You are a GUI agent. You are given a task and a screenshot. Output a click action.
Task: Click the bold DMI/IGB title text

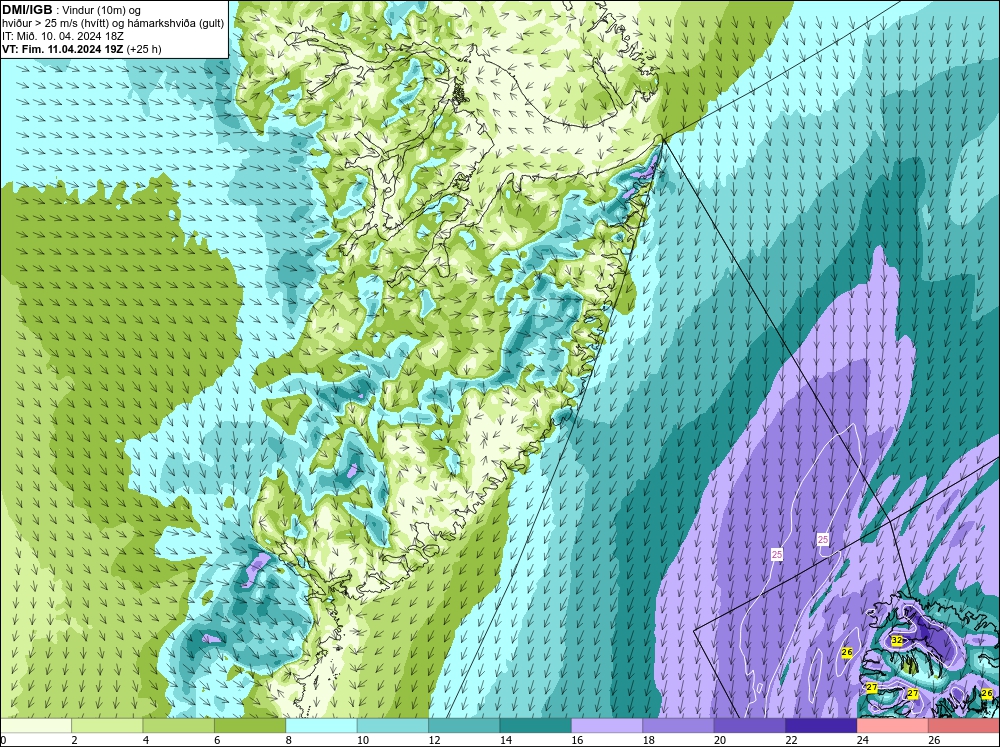click(27, 10)
